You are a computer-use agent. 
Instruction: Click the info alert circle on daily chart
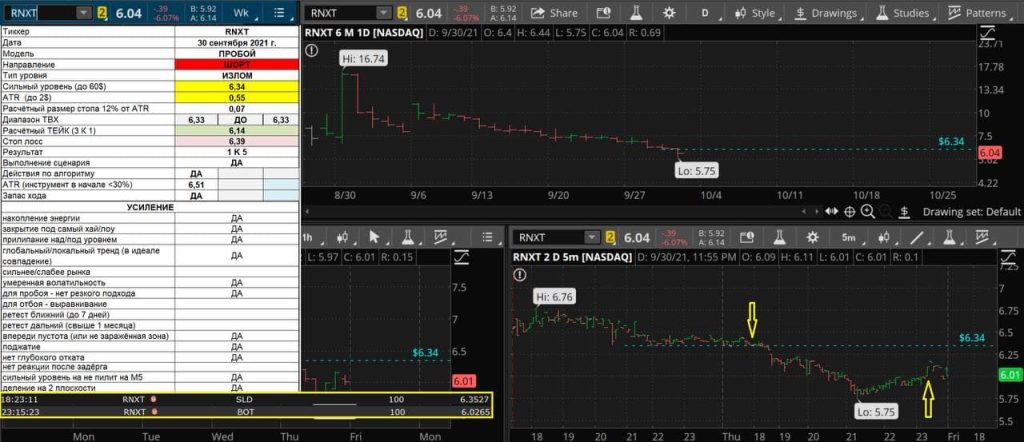pos(312,50)
